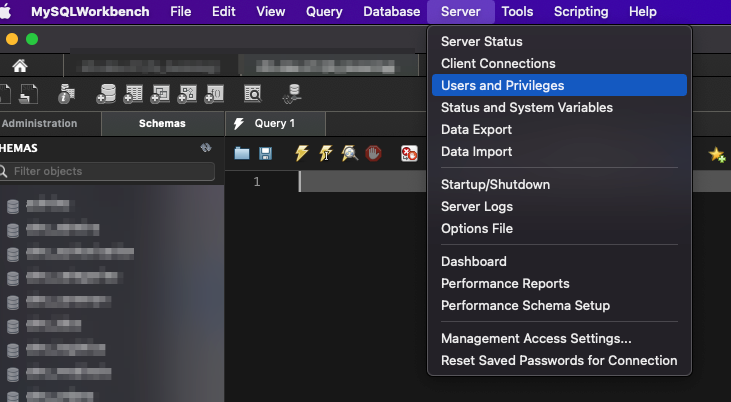Open the Scripting menu

(581, 12)
